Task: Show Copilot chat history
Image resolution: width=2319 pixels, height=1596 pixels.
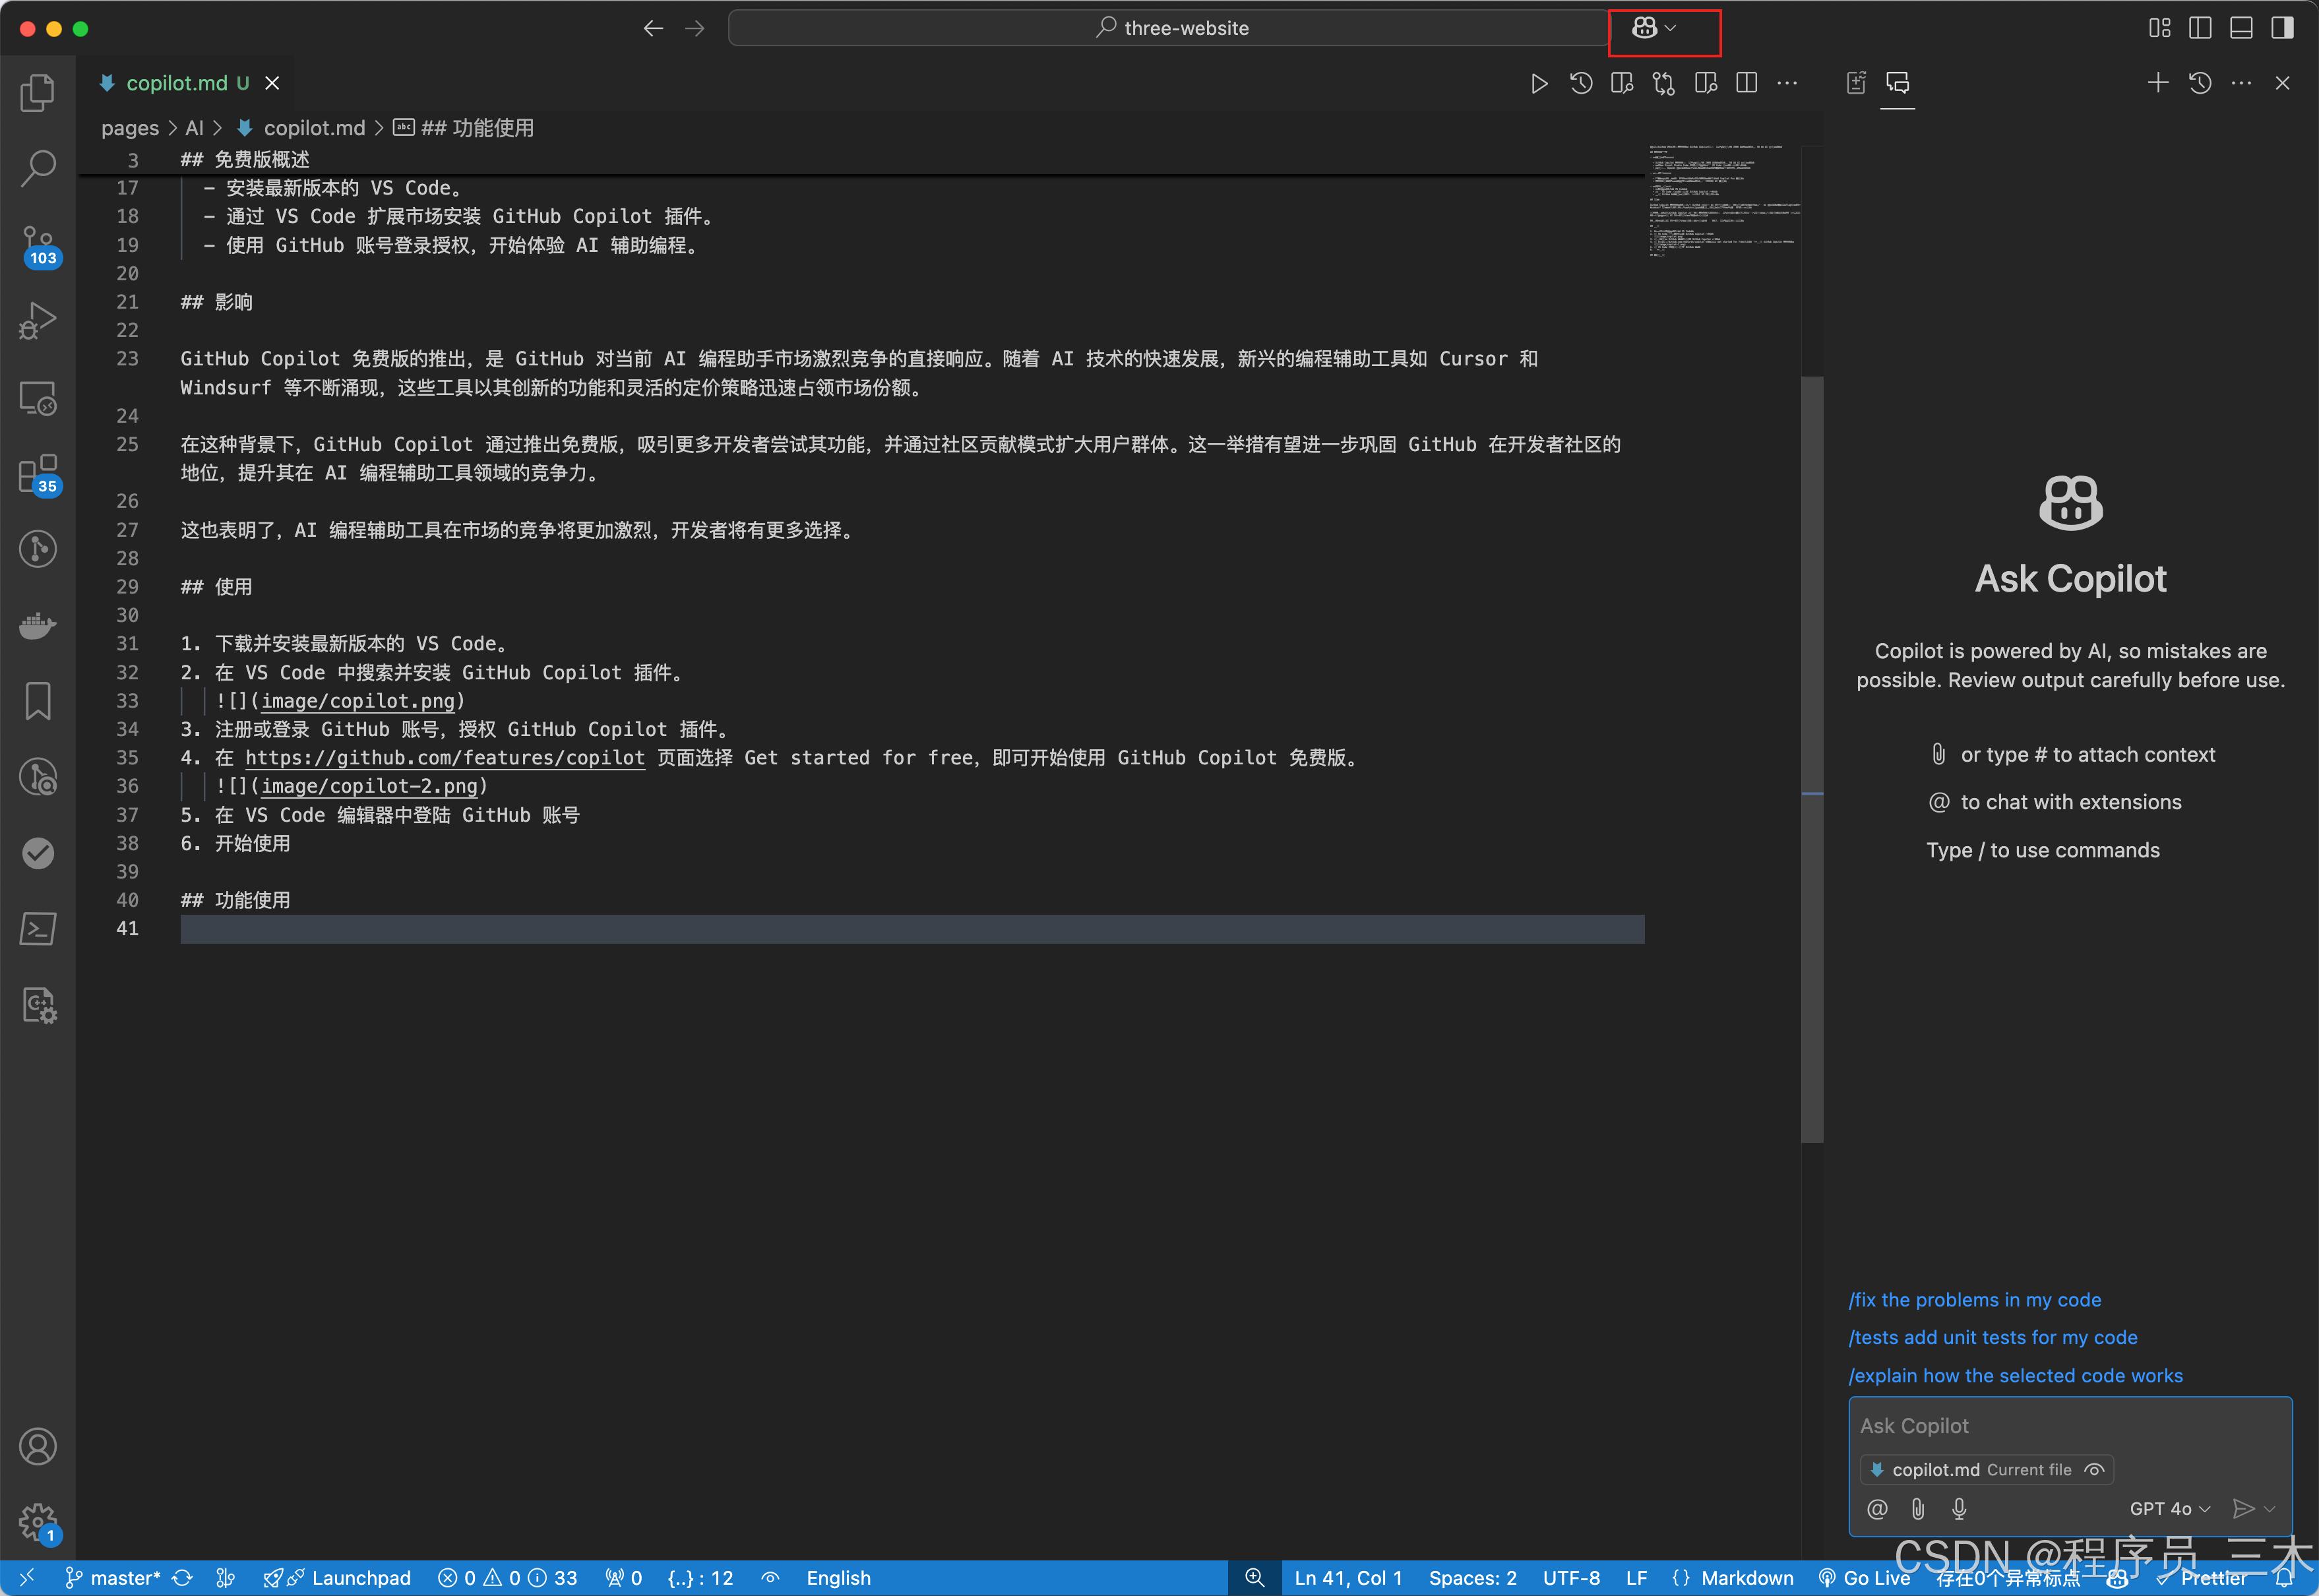Action: click(2200, 83)
